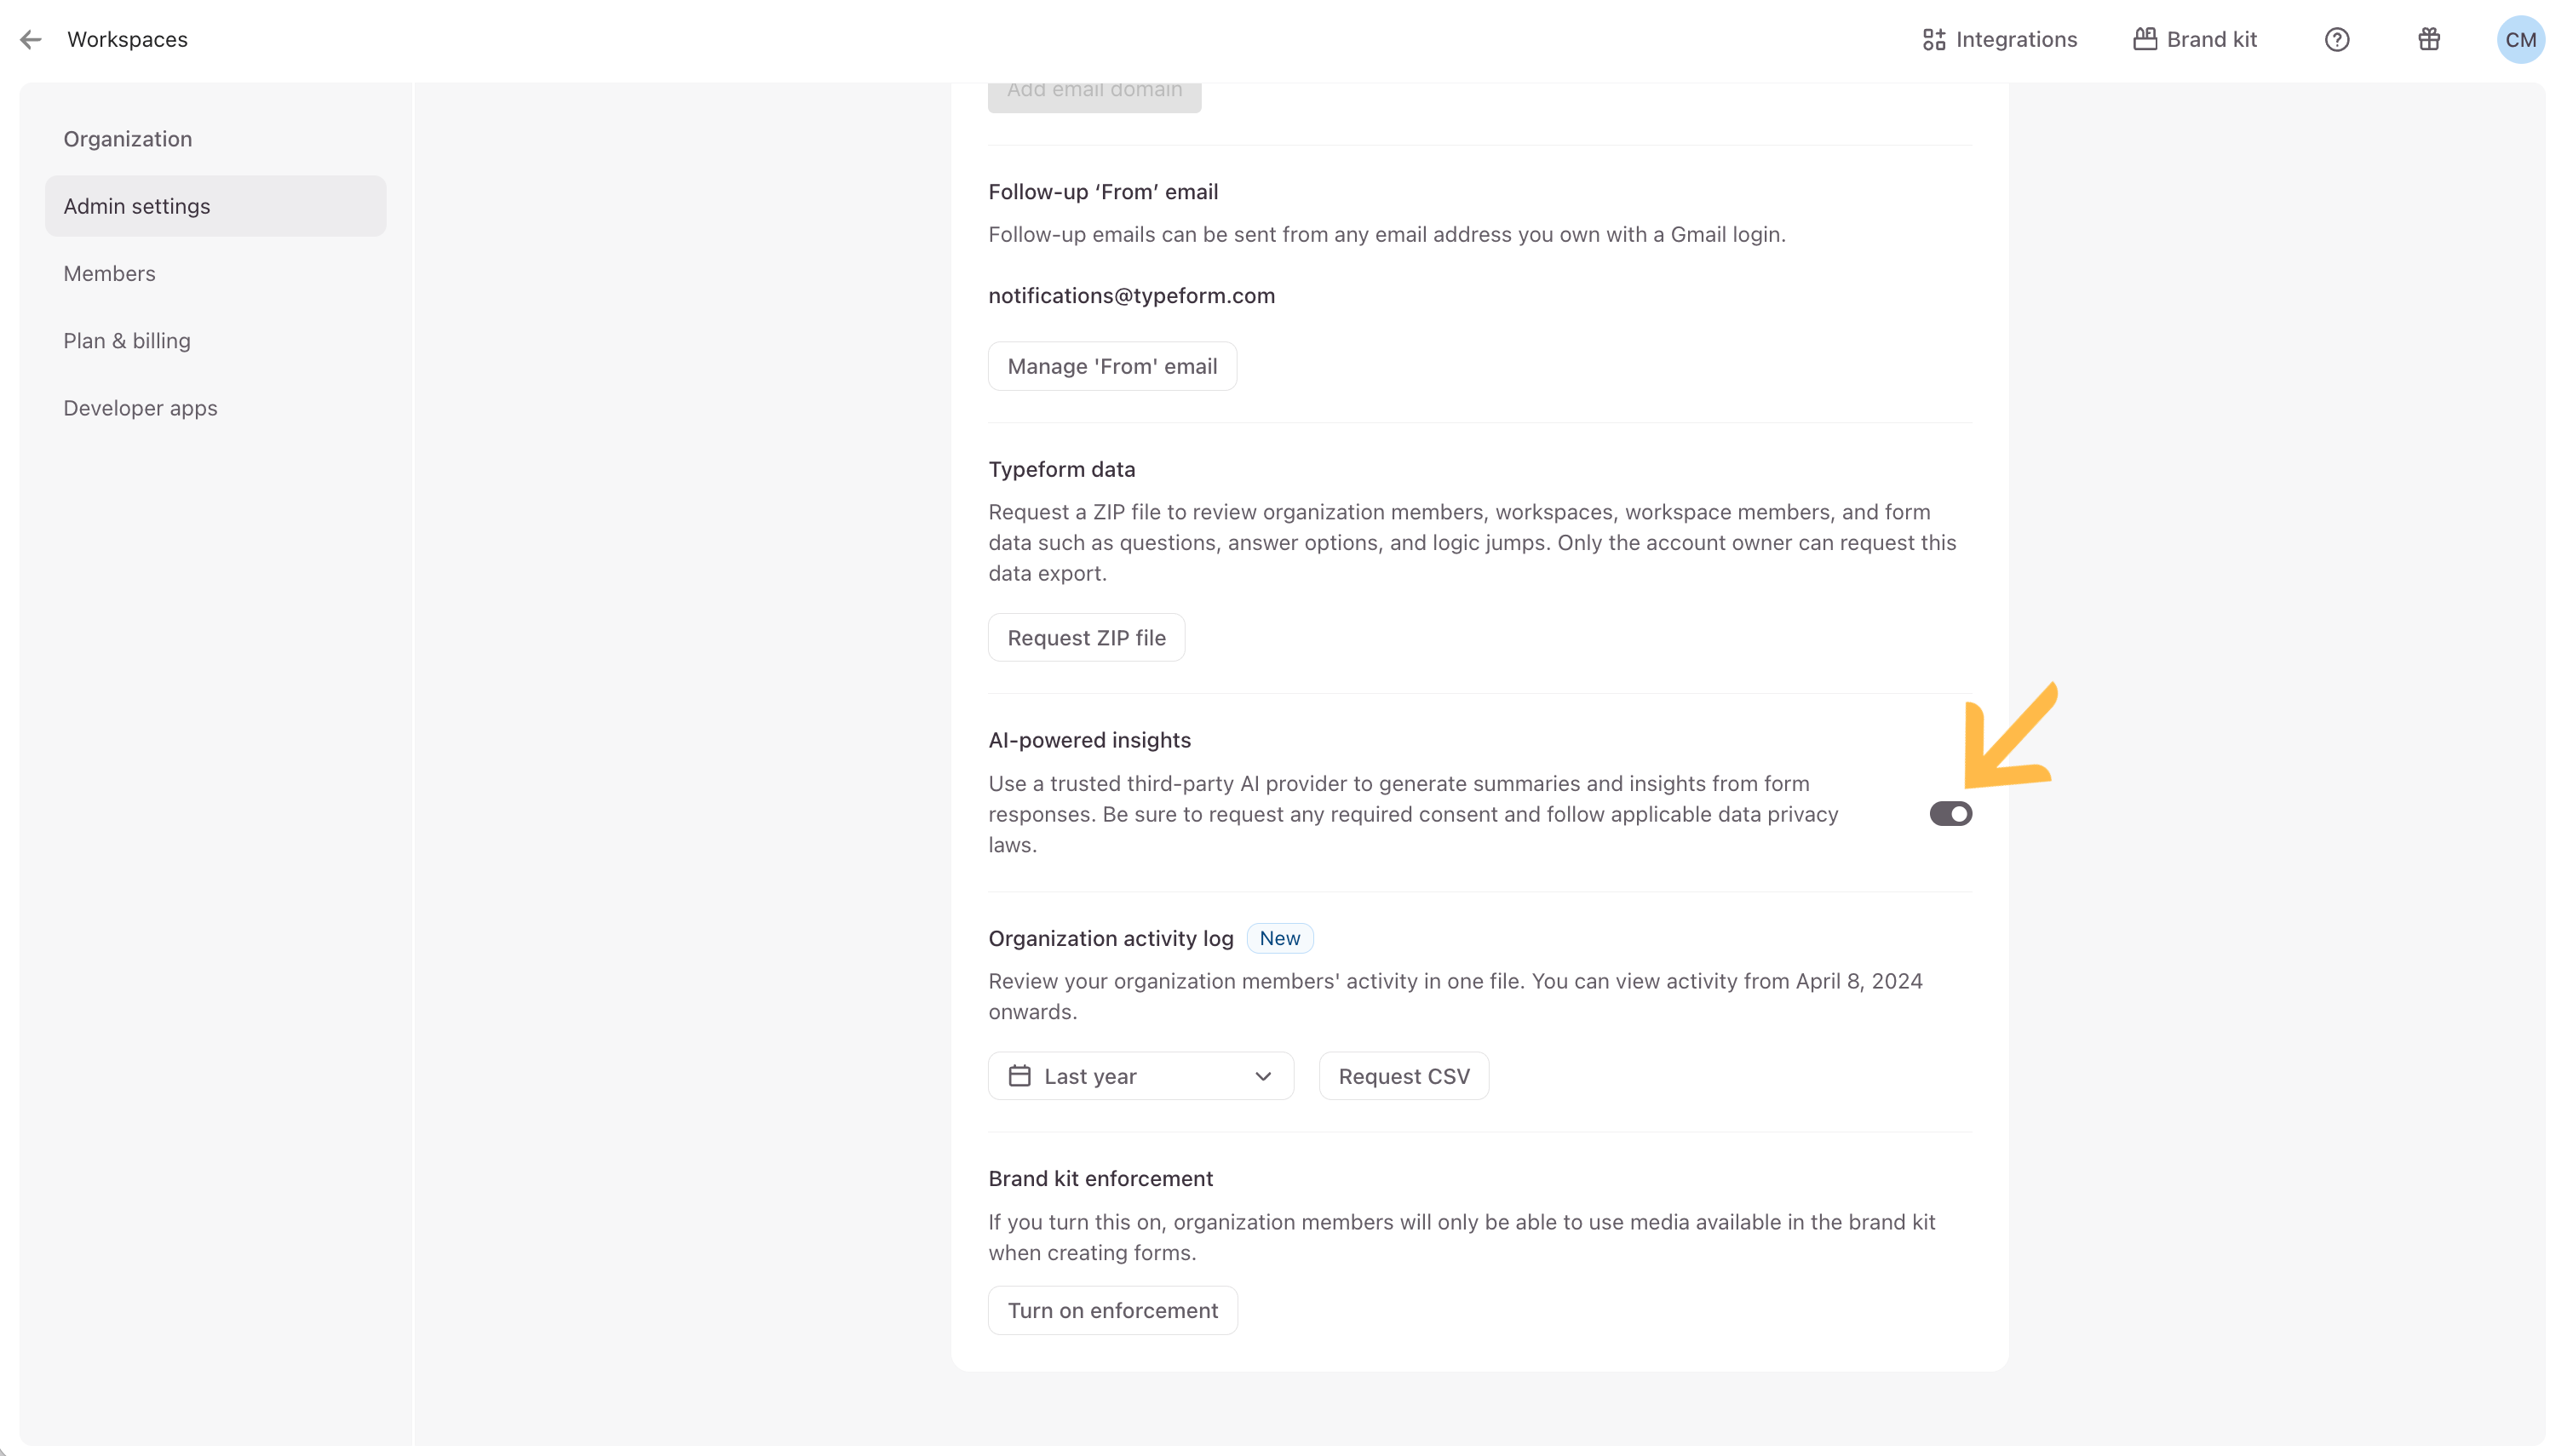
Task: Open the help question mark icon
Action: [2336, 40]
